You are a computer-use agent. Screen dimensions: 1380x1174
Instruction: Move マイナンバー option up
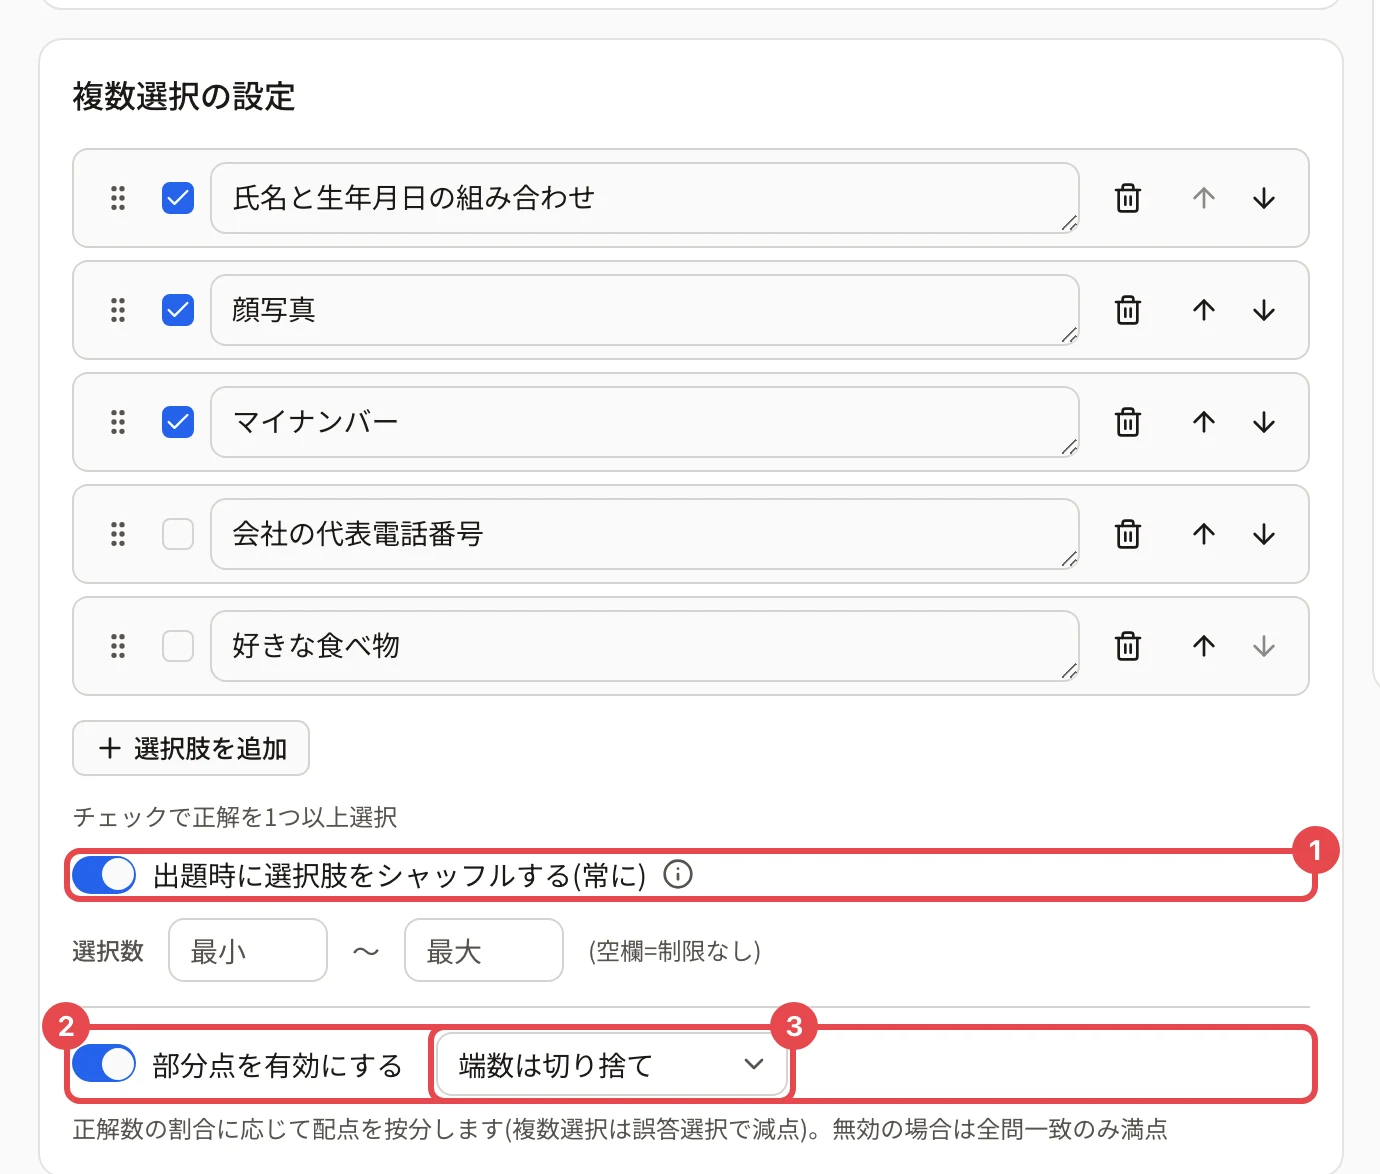click(x=1204, y=422)
